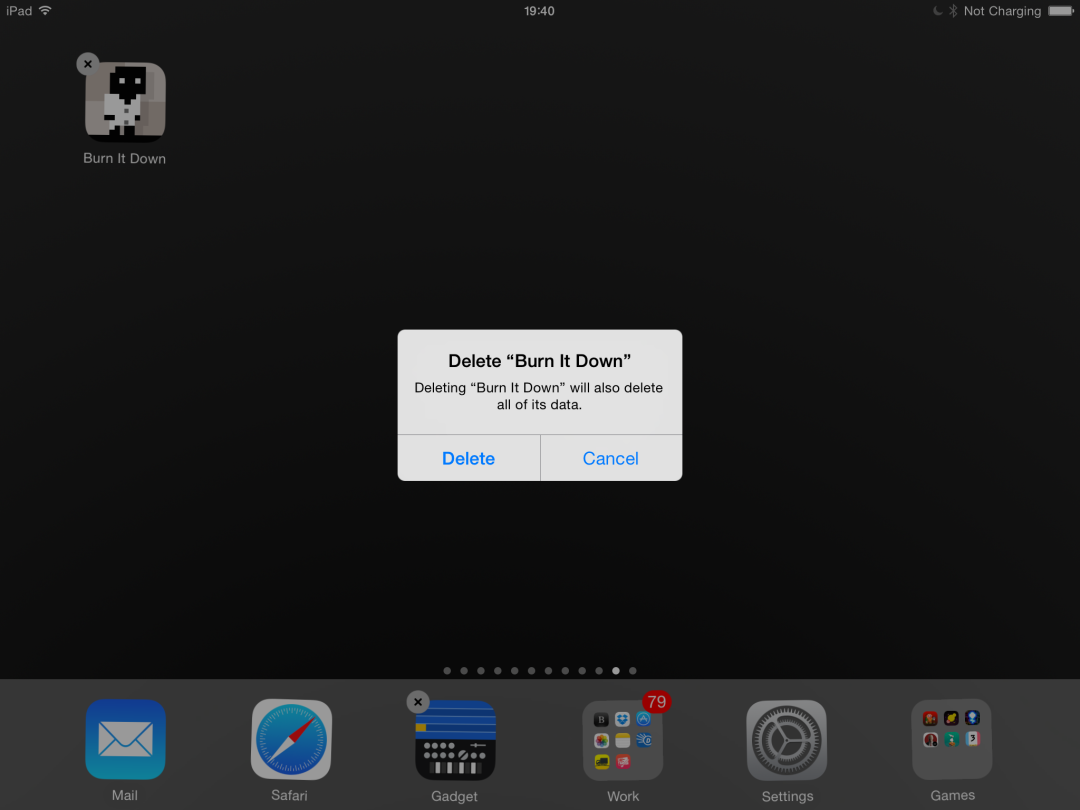
Task: Tap the "Not Charging" status text
Action: tap(1002, 11)
